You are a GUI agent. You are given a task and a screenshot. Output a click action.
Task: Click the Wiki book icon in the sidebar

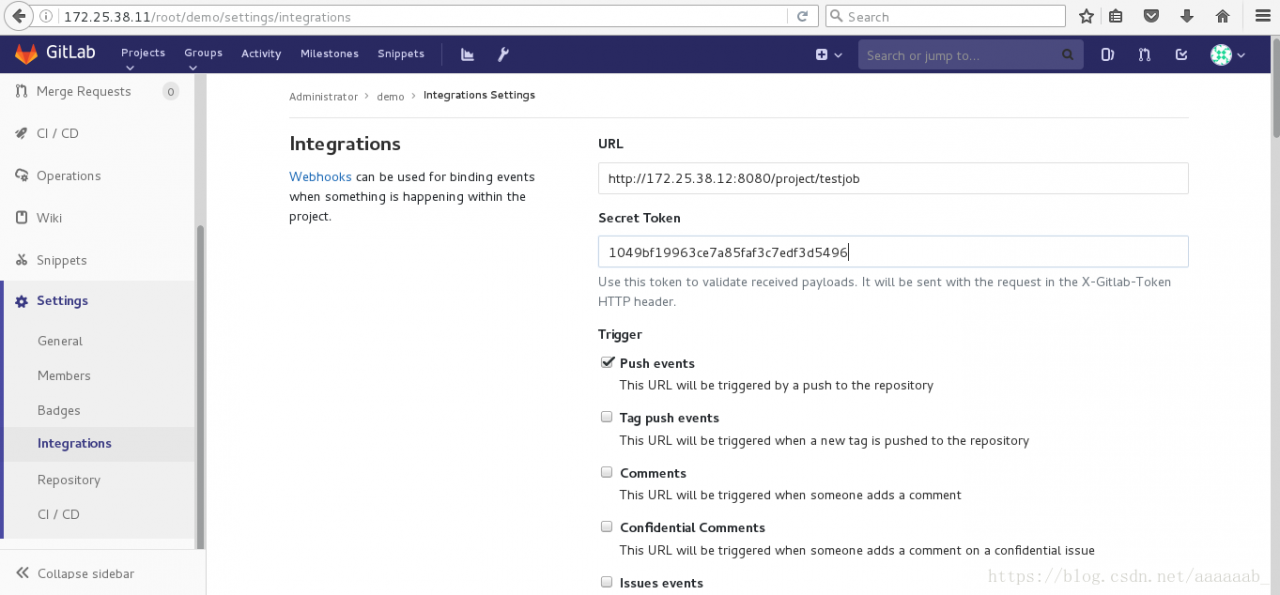pos(21,217)
